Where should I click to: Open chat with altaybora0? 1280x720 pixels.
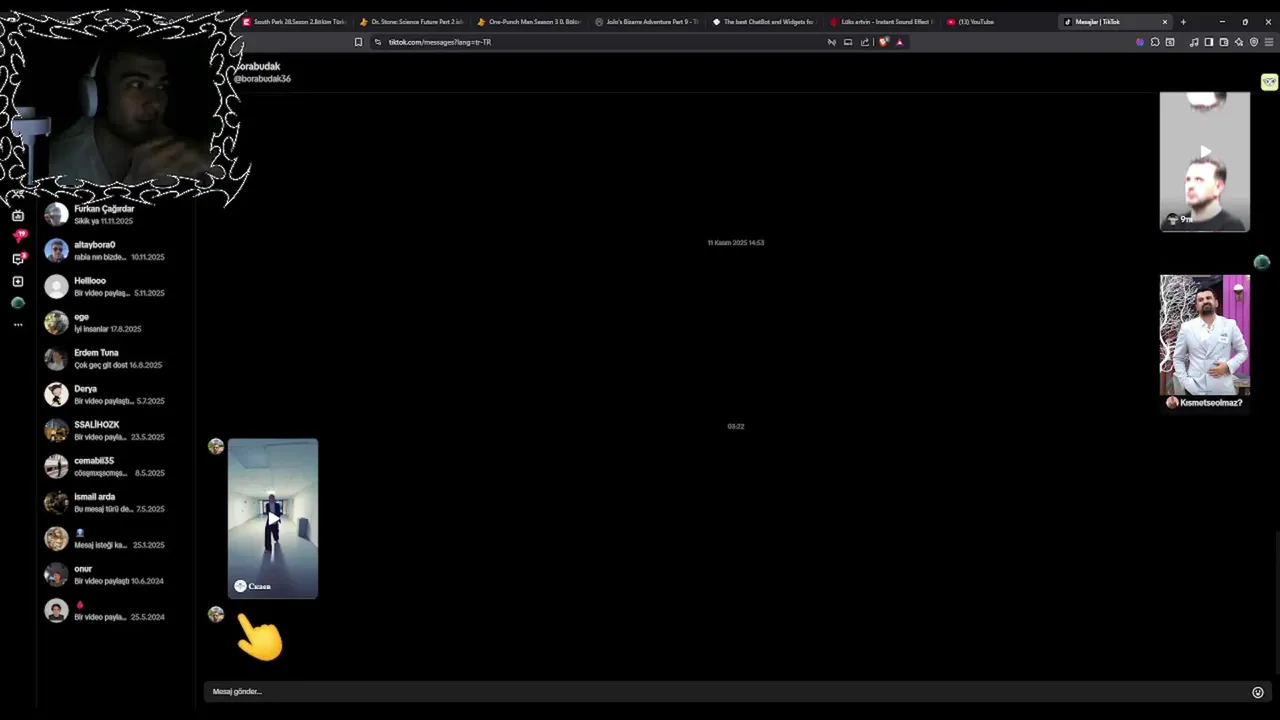115,250
